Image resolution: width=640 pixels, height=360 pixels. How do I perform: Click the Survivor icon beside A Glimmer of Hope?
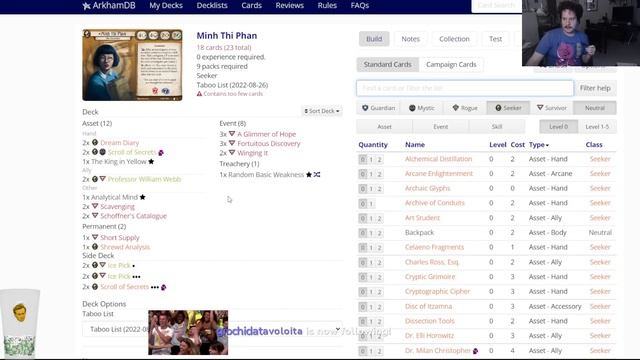coord(232,134)
